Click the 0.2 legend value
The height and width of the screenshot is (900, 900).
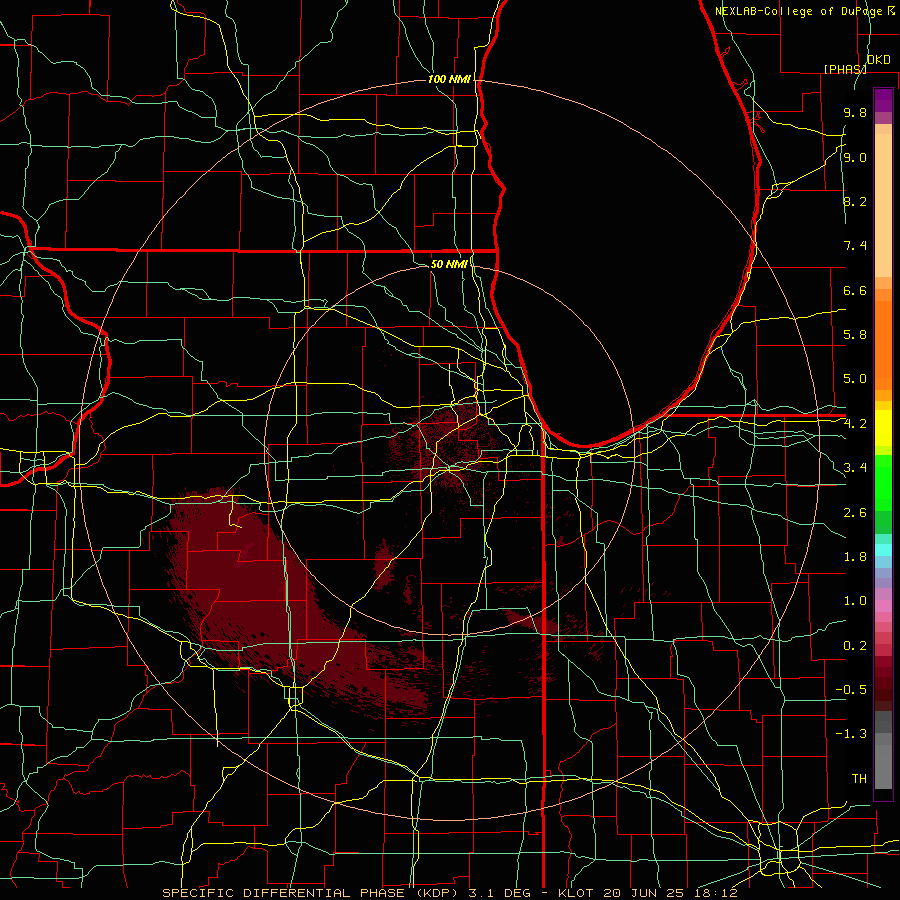click(x=855, y=646)
